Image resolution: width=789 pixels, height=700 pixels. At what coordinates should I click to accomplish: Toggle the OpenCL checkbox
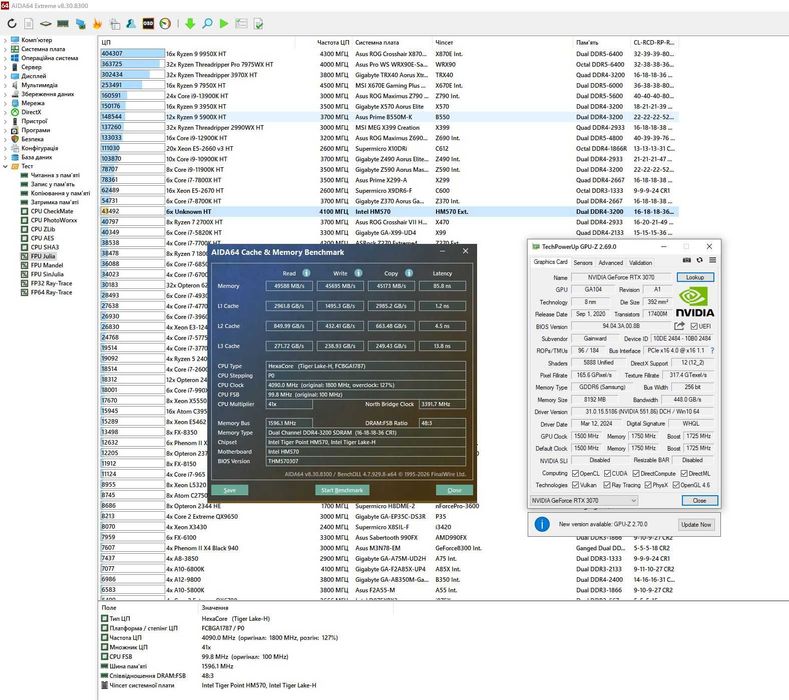[576, 473]
